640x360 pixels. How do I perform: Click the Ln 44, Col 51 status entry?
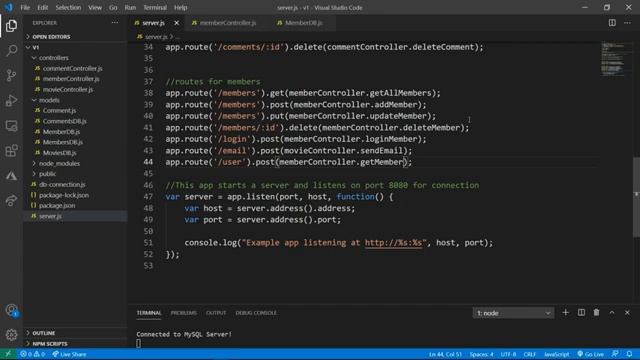coord(445,354)
